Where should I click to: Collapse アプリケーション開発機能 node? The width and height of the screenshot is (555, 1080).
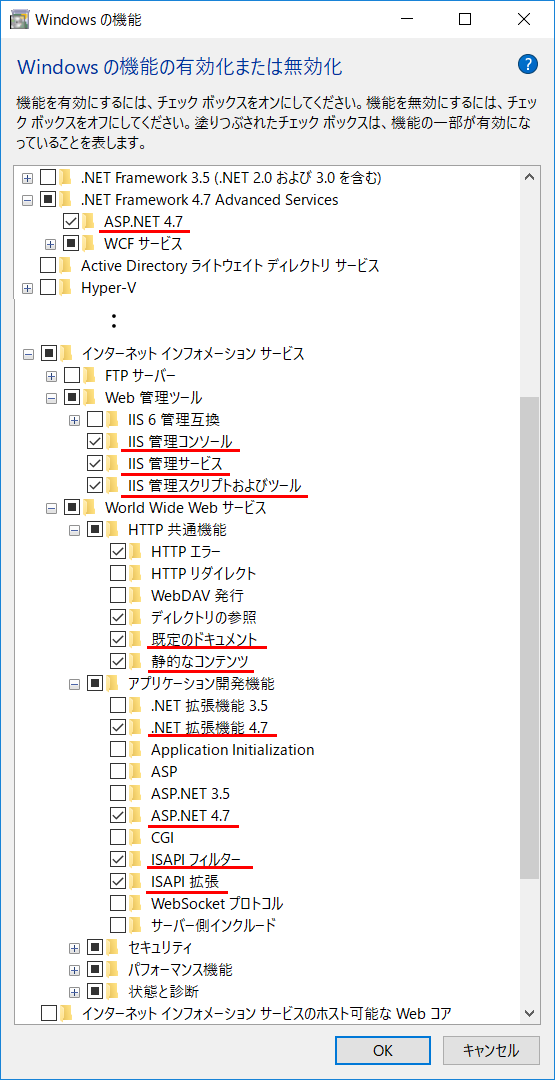tap(74, 685)
